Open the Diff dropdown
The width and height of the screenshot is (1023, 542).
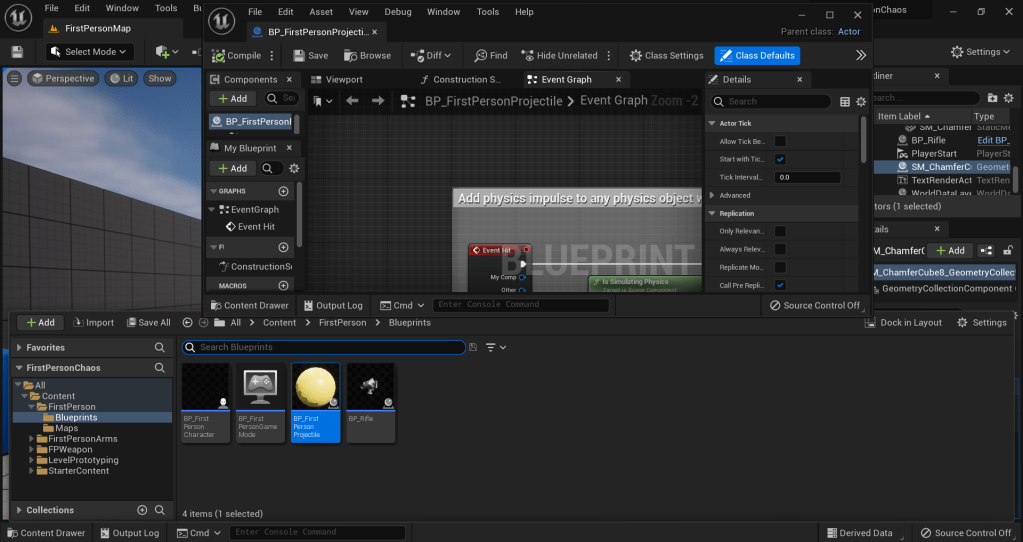[433, 56]
